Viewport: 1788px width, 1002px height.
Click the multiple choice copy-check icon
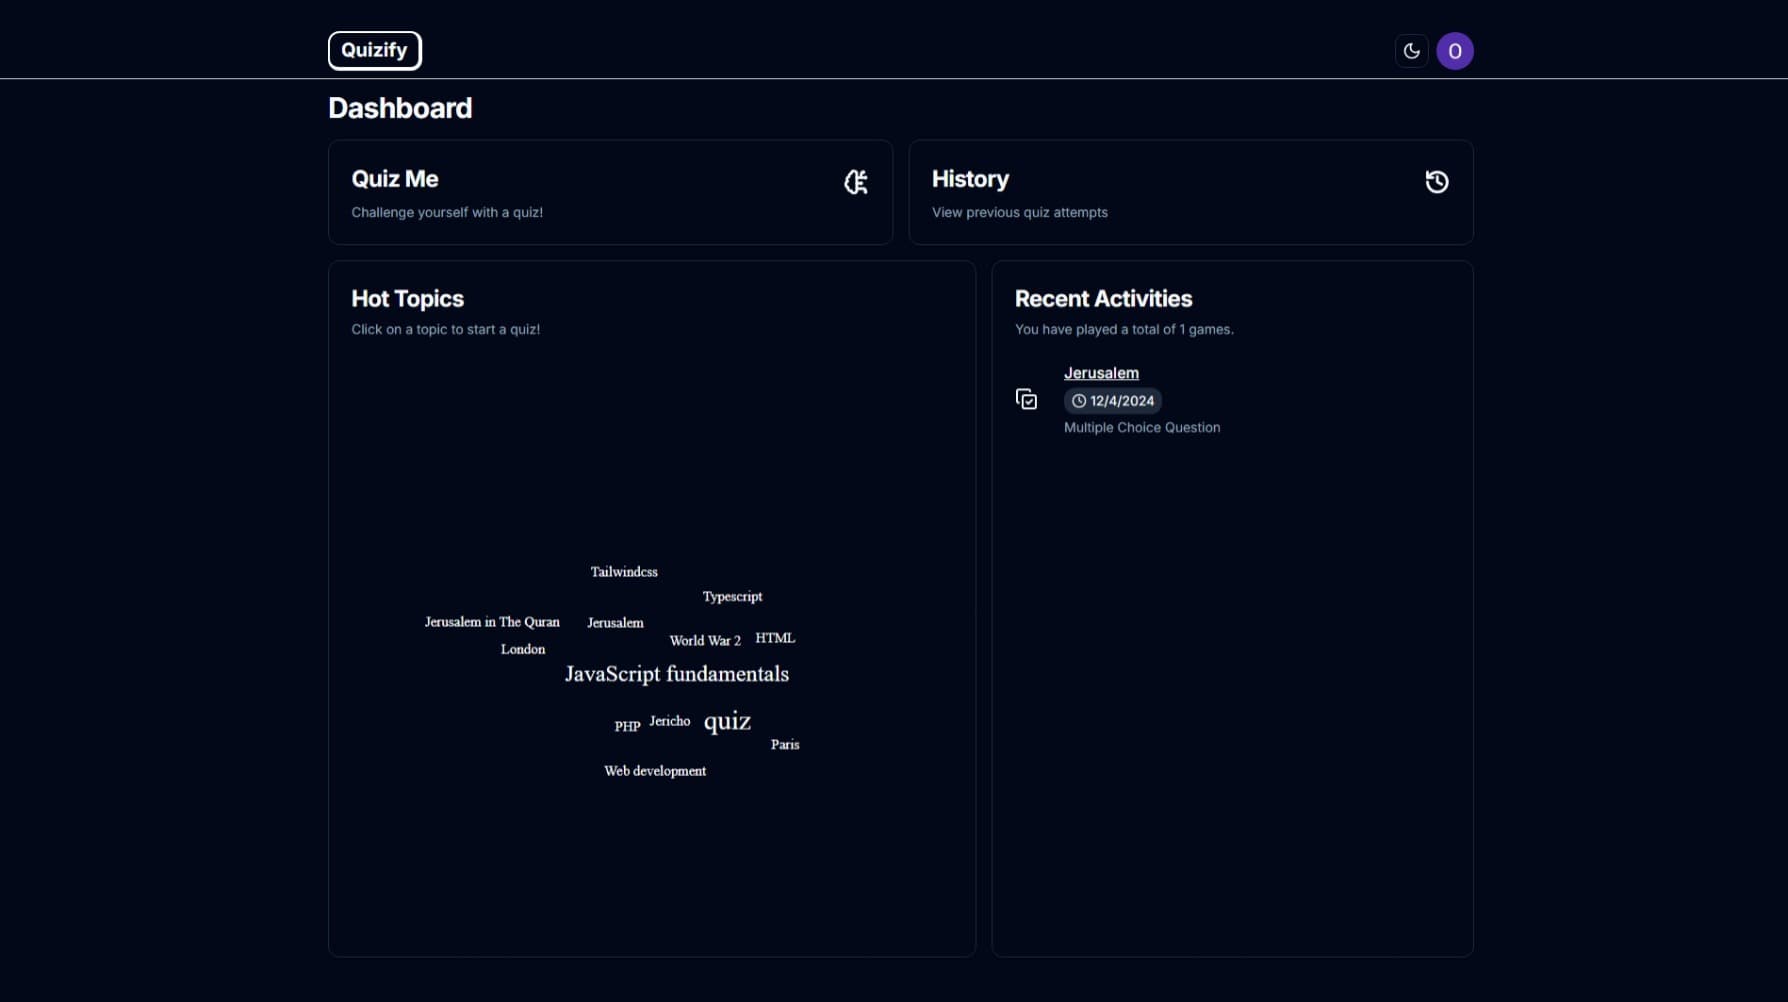point(1026,400)
